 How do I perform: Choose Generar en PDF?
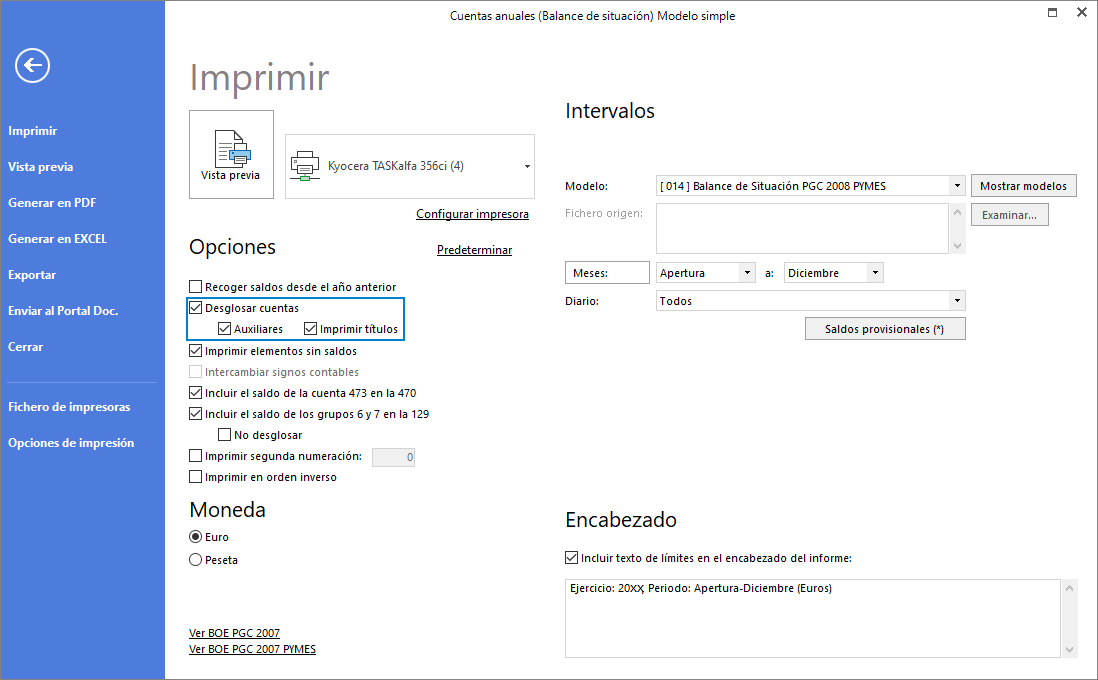53,203
